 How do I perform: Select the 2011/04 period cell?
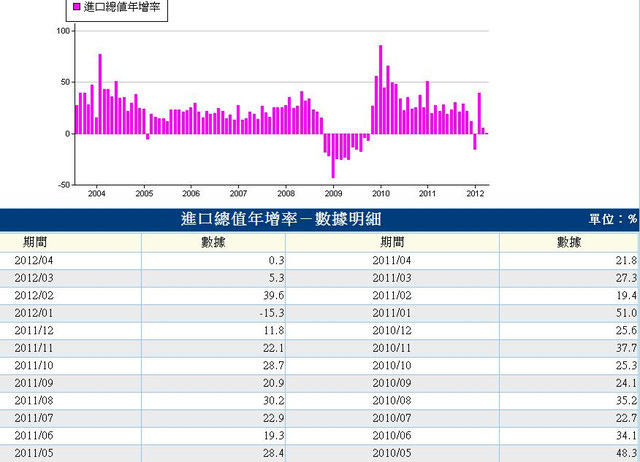tap(392, 260)
